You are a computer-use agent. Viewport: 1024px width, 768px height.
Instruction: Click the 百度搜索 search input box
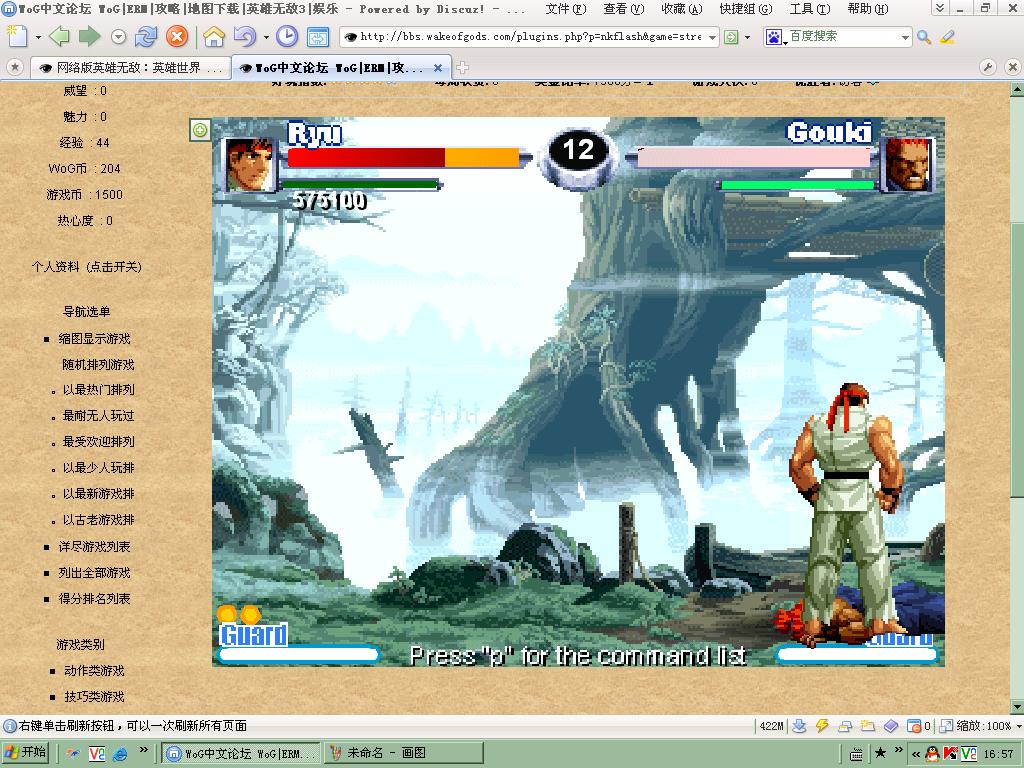click(x=842, y=37)
